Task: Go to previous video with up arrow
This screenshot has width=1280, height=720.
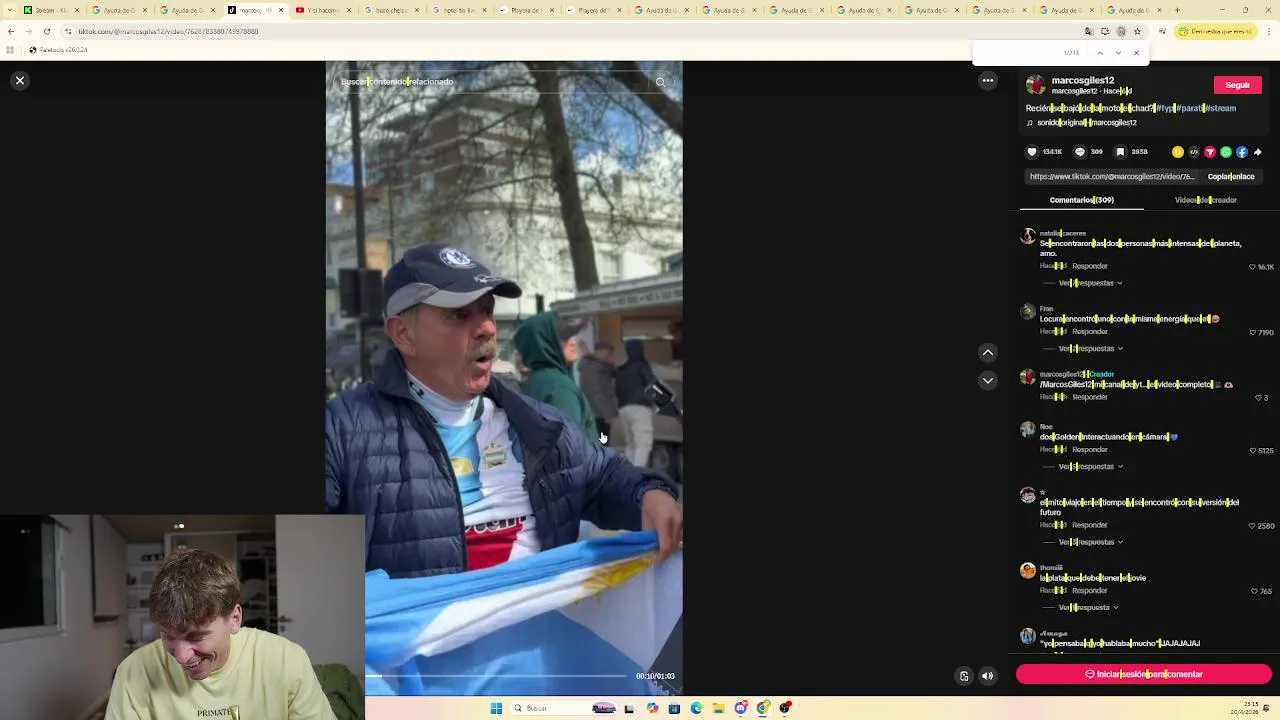Action: (x=988, y=352)
